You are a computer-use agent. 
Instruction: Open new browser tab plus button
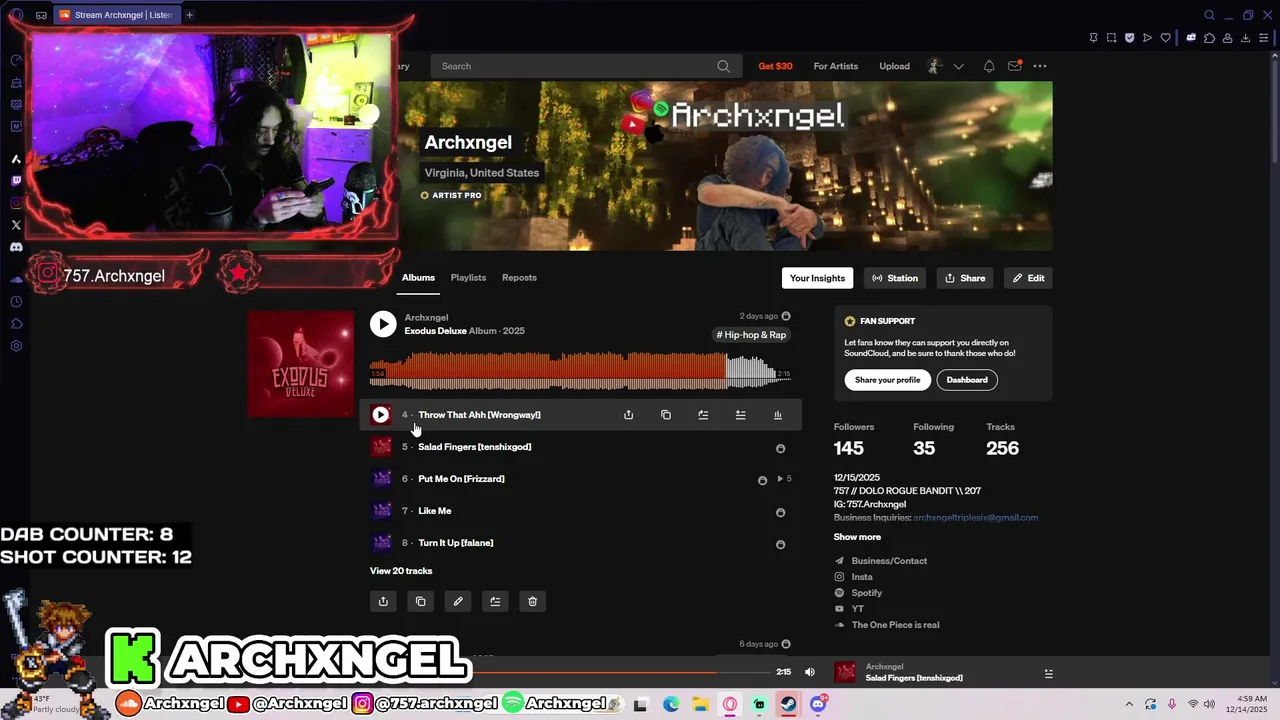[189, 15]
